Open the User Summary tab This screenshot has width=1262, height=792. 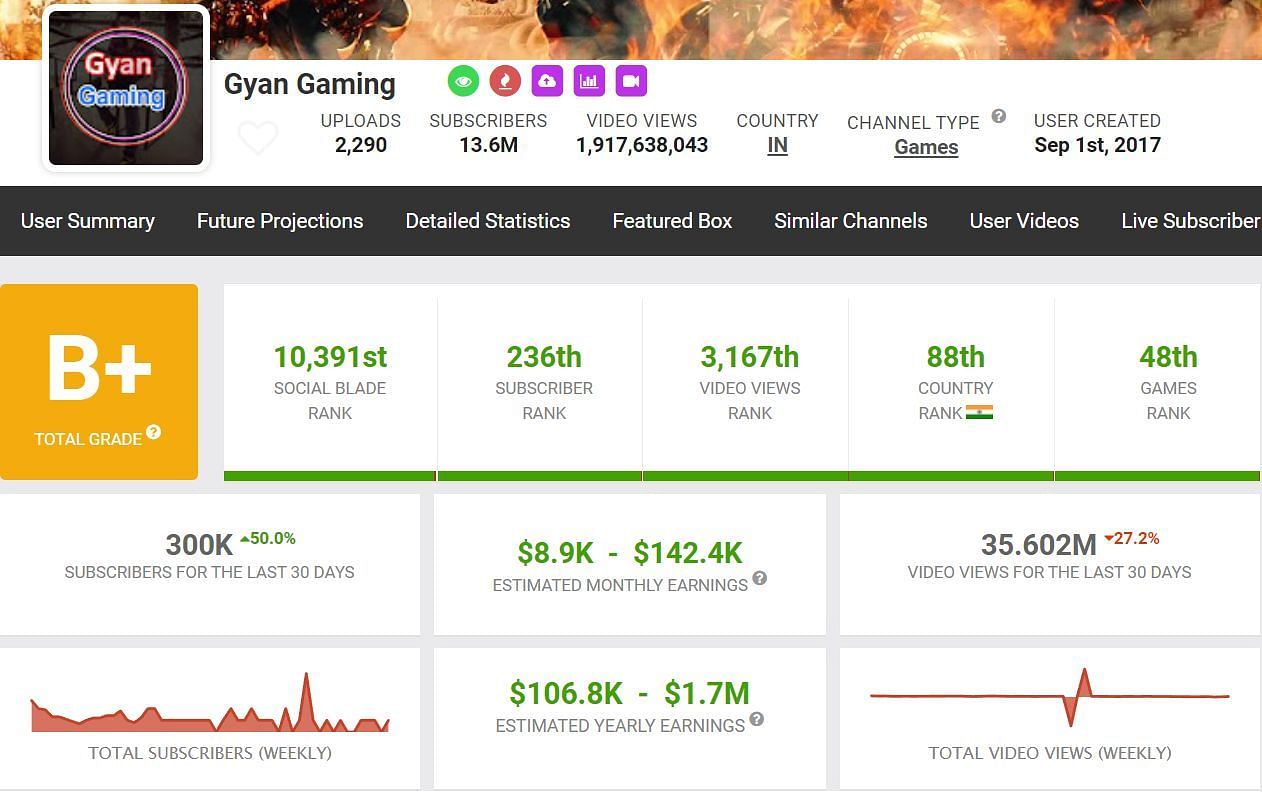point(88,221)
